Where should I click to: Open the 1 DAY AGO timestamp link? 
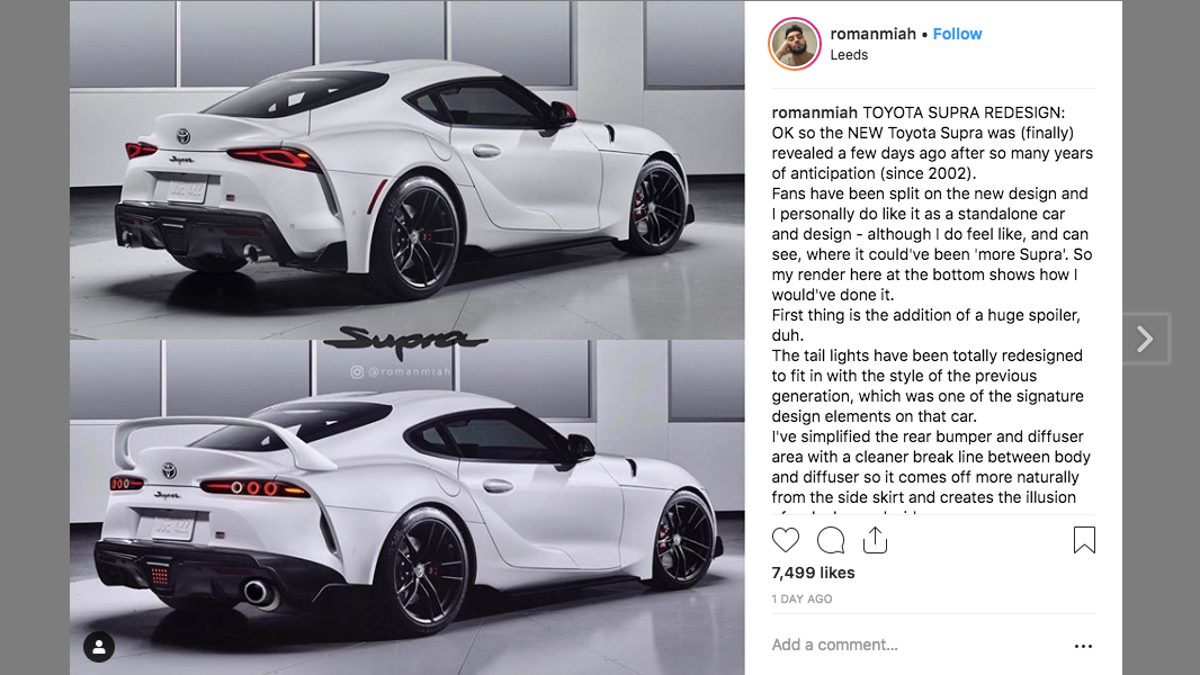point(802,599)
